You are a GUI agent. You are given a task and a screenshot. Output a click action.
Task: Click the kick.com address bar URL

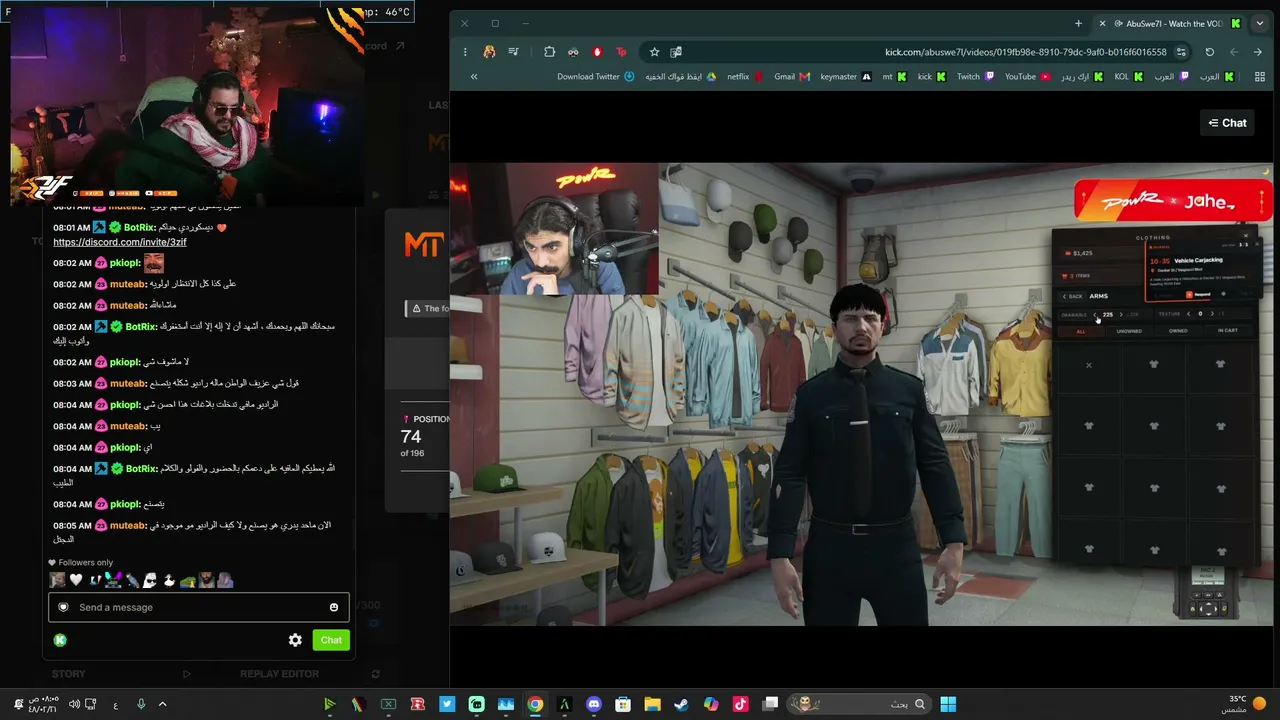1026,52
